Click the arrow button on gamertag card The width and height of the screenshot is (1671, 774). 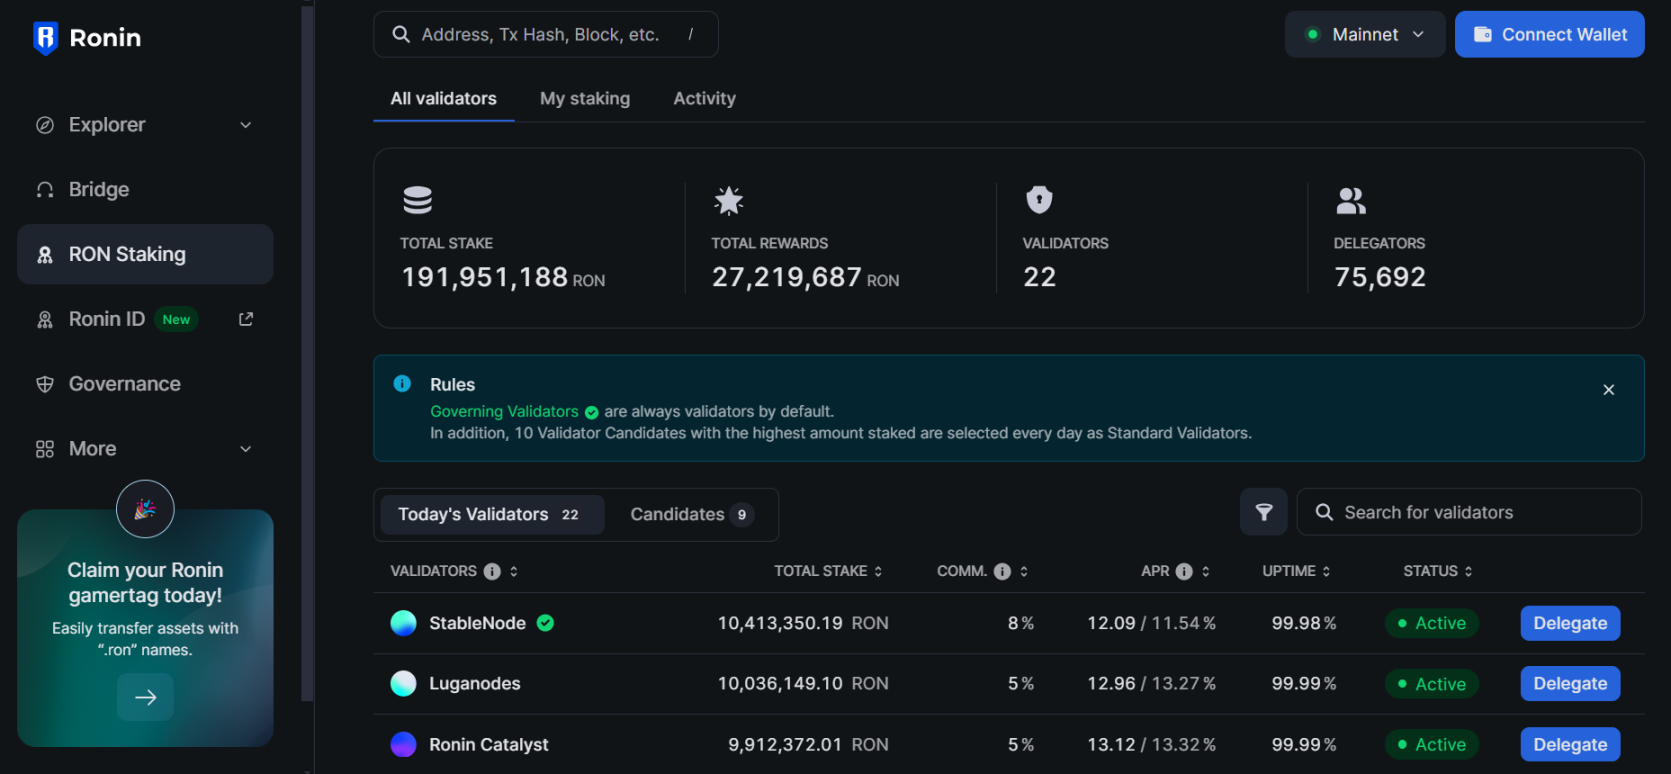pyautogui.click(x=145, y=697)
